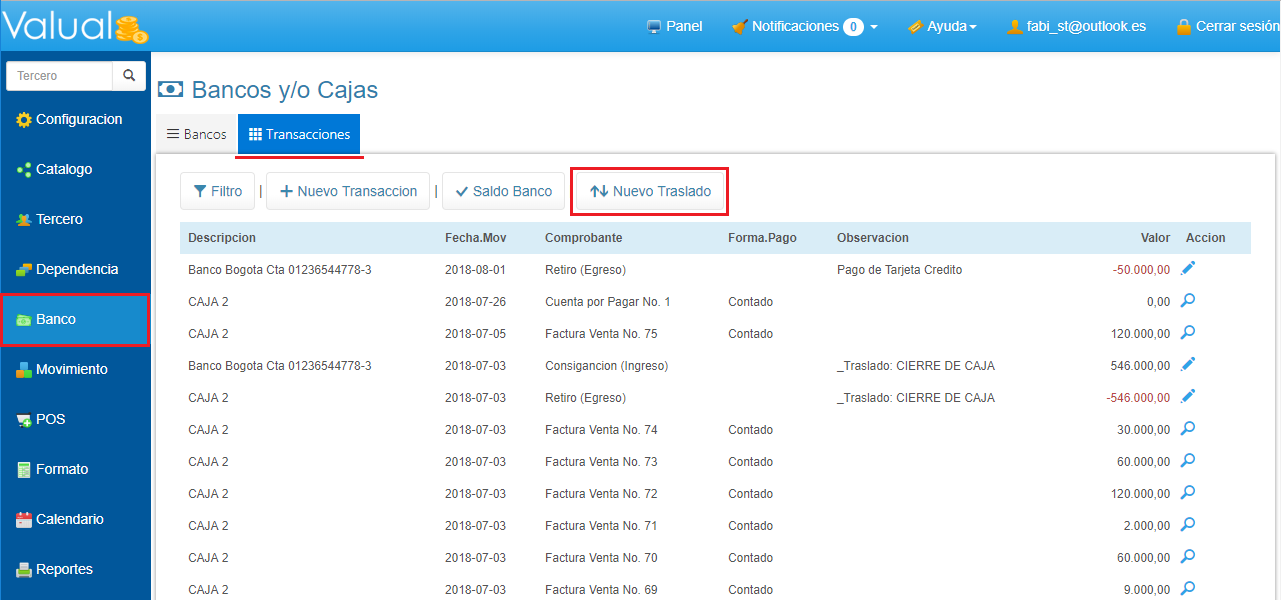1281x600 pixels.
Task: Click the Saldo Banco button
Action: click(x=503, y=191)
